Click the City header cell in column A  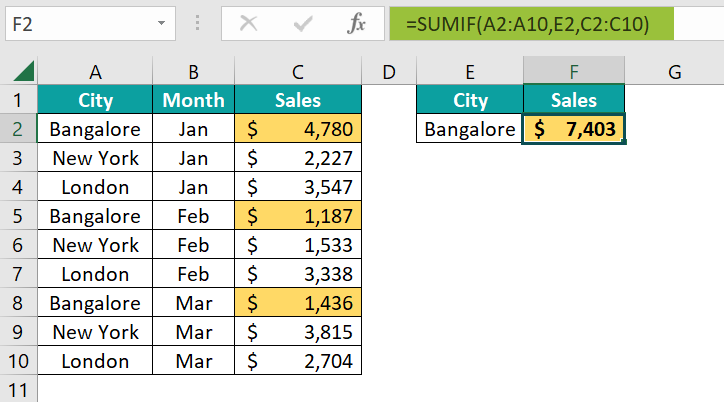point(95,100)
